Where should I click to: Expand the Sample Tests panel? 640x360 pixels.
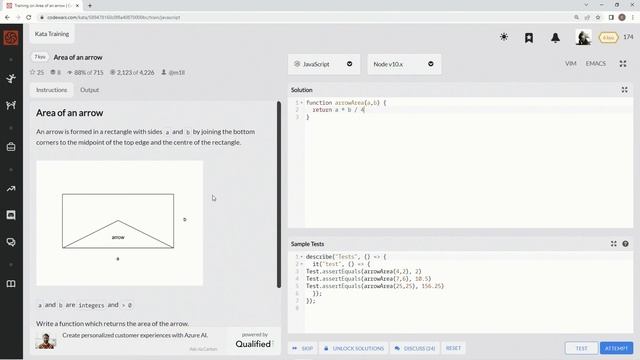pyautogui.click(x=613, y=244)
